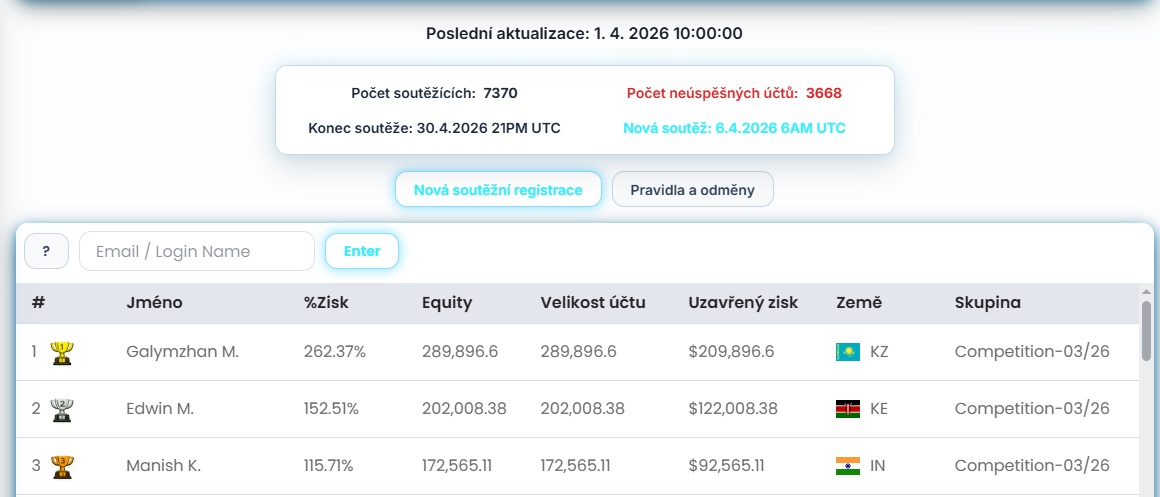Click the scrollbar up arrow
Image resolution: width=1160 pixels, height=497 pixels.
(x=1146, y=292)
